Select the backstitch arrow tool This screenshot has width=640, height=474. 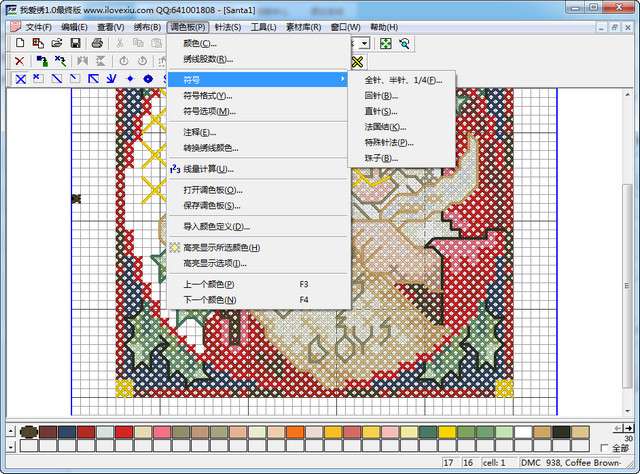coord(93,79)
